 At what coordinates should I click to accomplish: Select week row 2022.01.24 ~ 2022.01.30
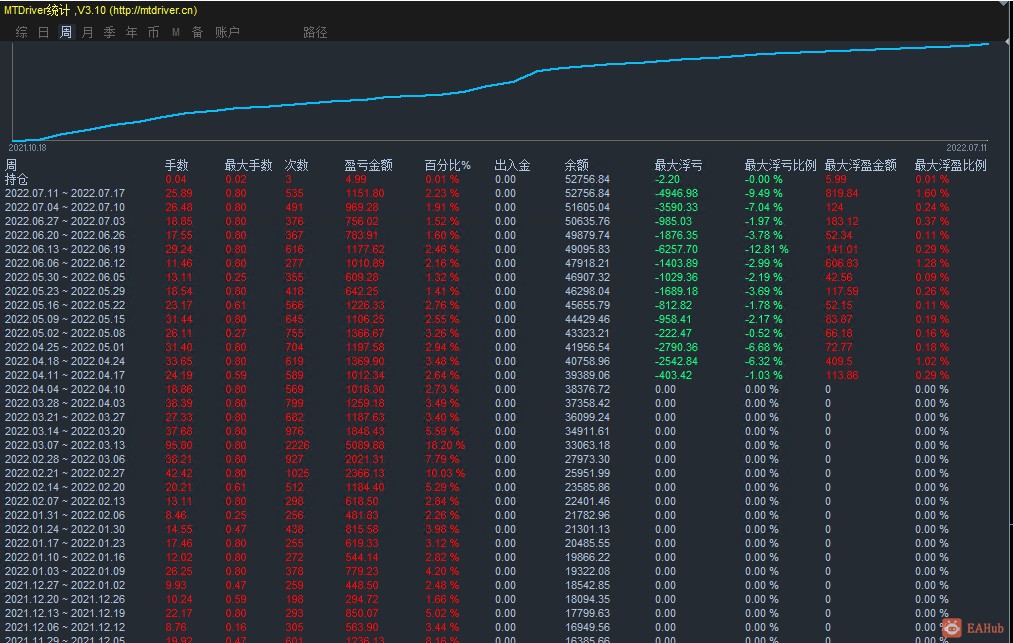(x=65, y=529)
